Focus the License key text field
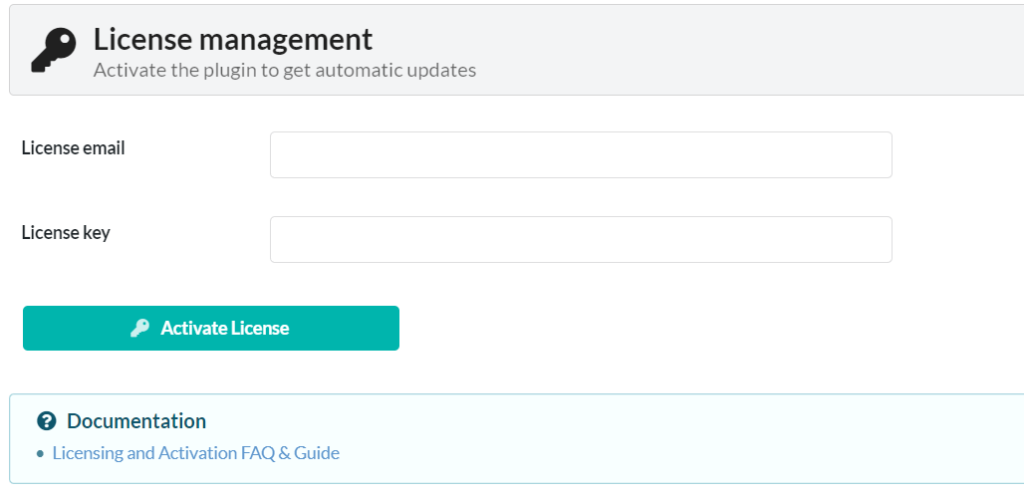Image resolution: width=1024 pixels, height=496 pixels. 581,240
